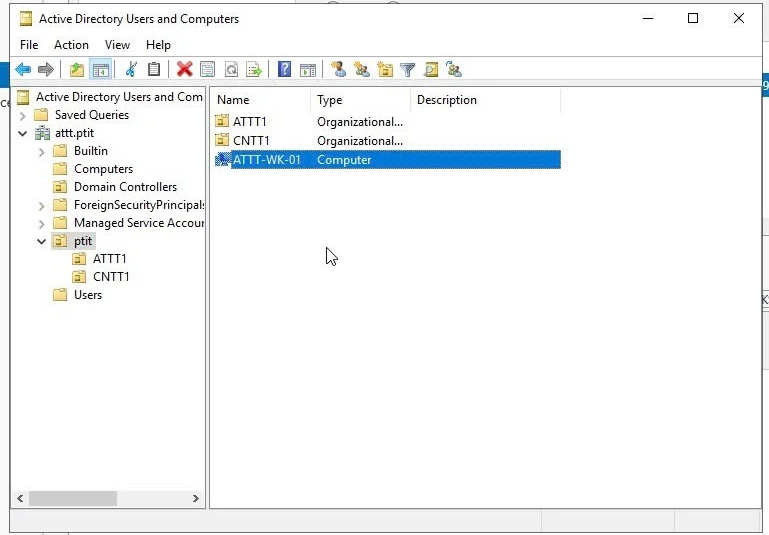The image size is (769, 535).
Task: Collapse the ptit organizational unit
Action: coord(42,241)
